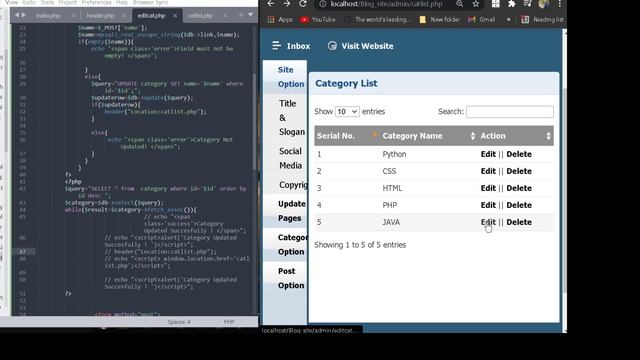
Task: Sort table by Category Name column
Action: [x=429, y=136]
